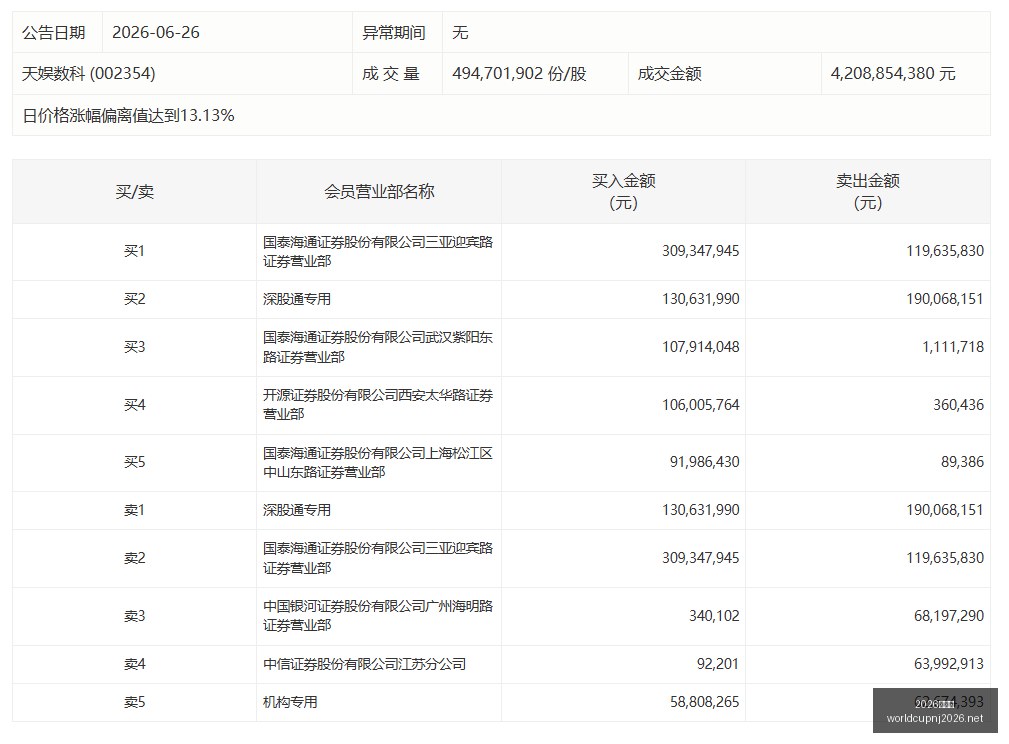Select sell amount 63,992,913

949,664
